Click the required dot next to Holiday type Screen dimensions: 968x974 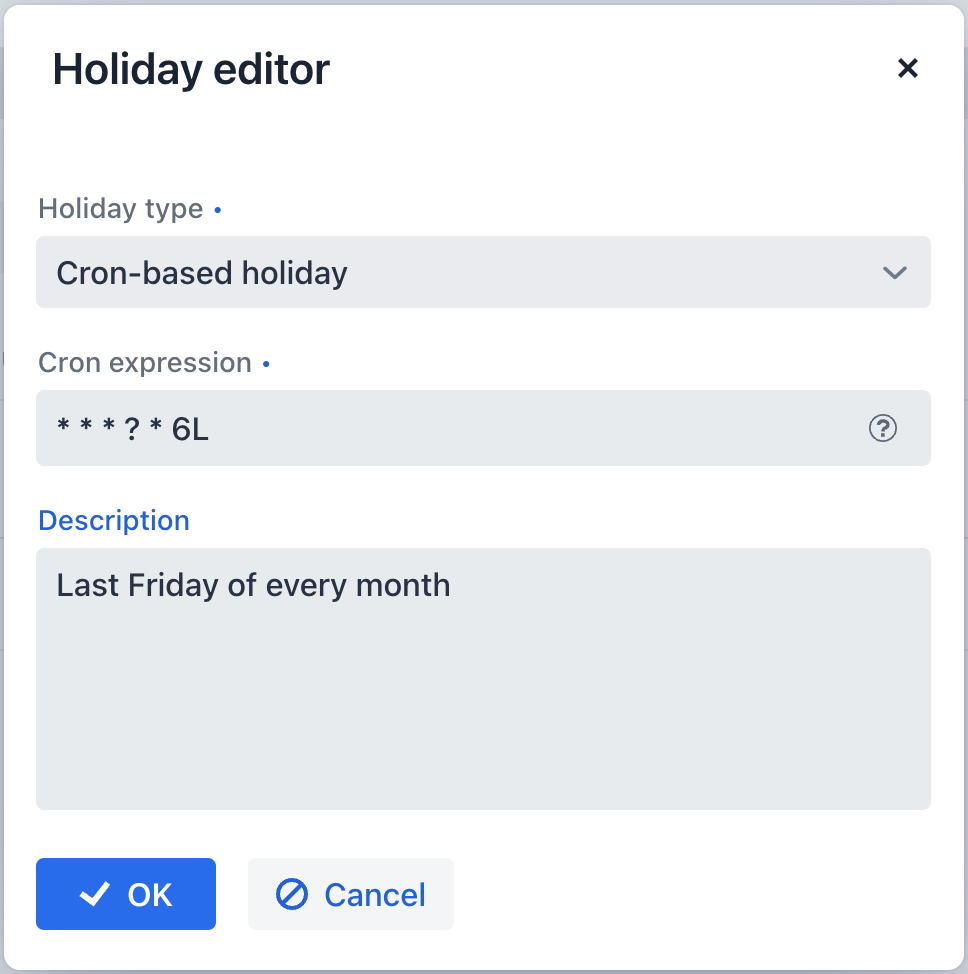tap(217, 210)
